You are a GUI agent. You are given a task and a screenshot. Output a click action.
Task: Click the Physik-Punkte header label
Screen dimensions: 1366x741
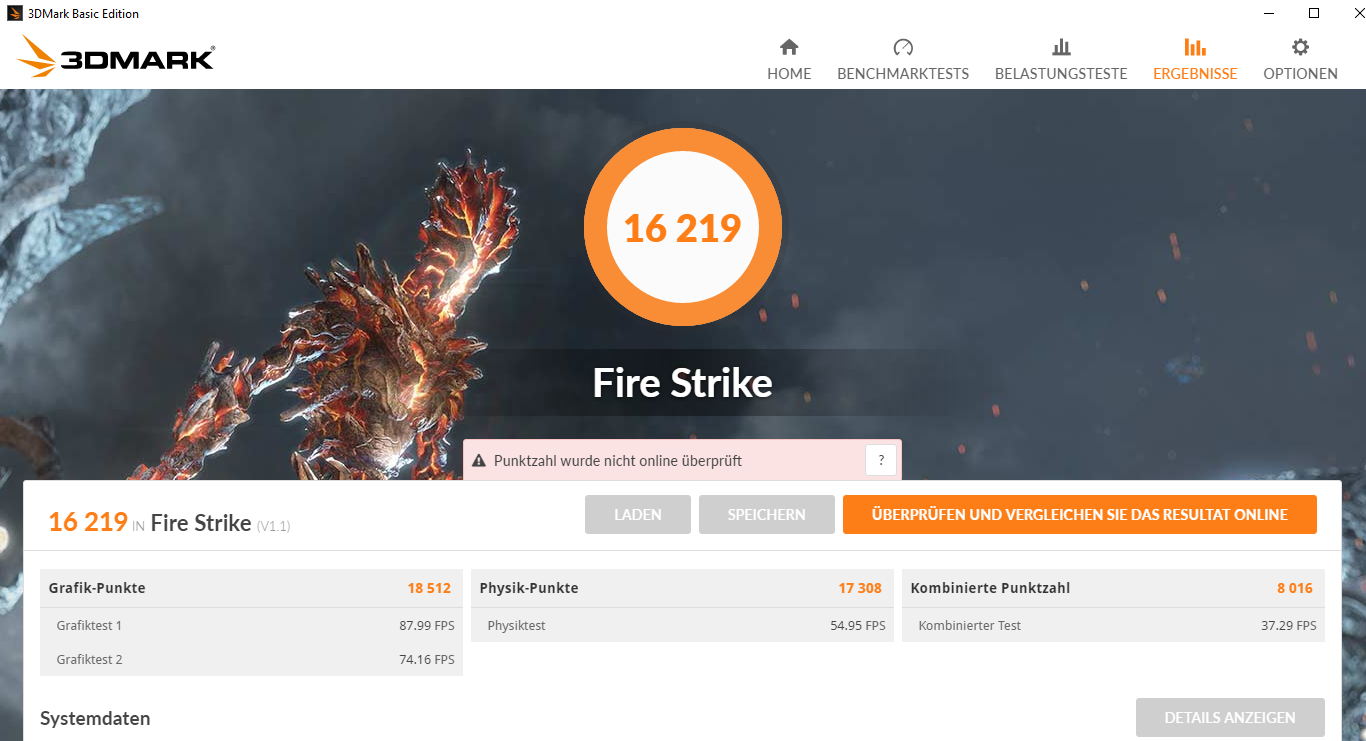529,588
